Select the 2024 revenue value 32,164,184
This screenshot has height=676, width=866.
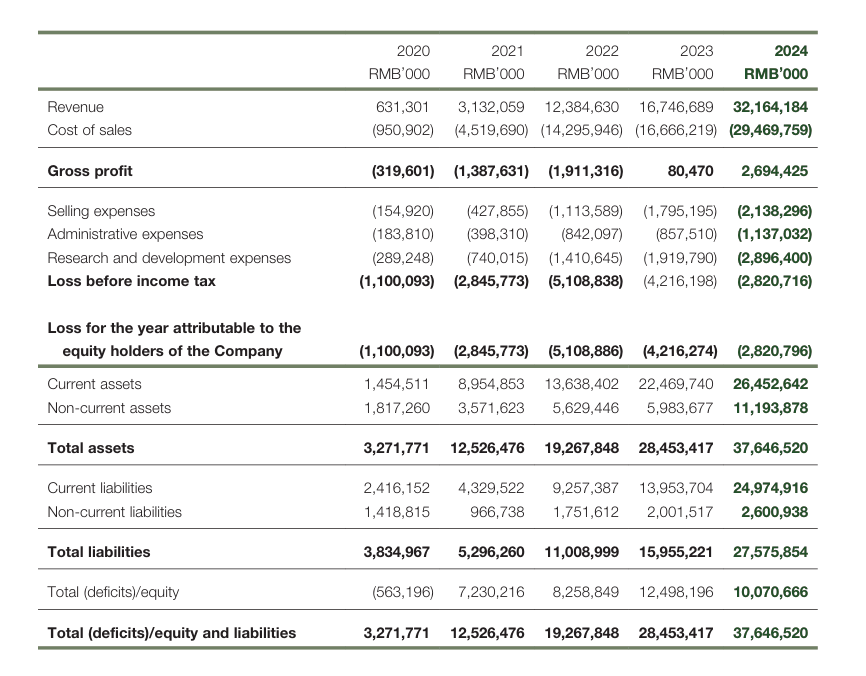coord(770,107)
